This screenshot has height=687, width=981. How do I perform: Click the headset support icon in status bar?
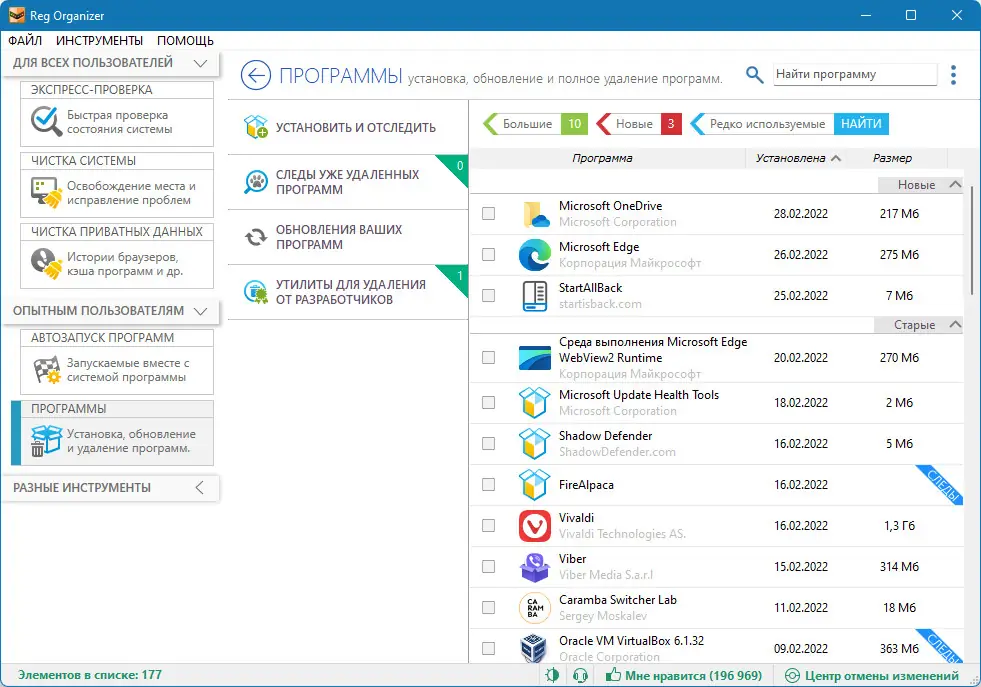pos(581,675)
